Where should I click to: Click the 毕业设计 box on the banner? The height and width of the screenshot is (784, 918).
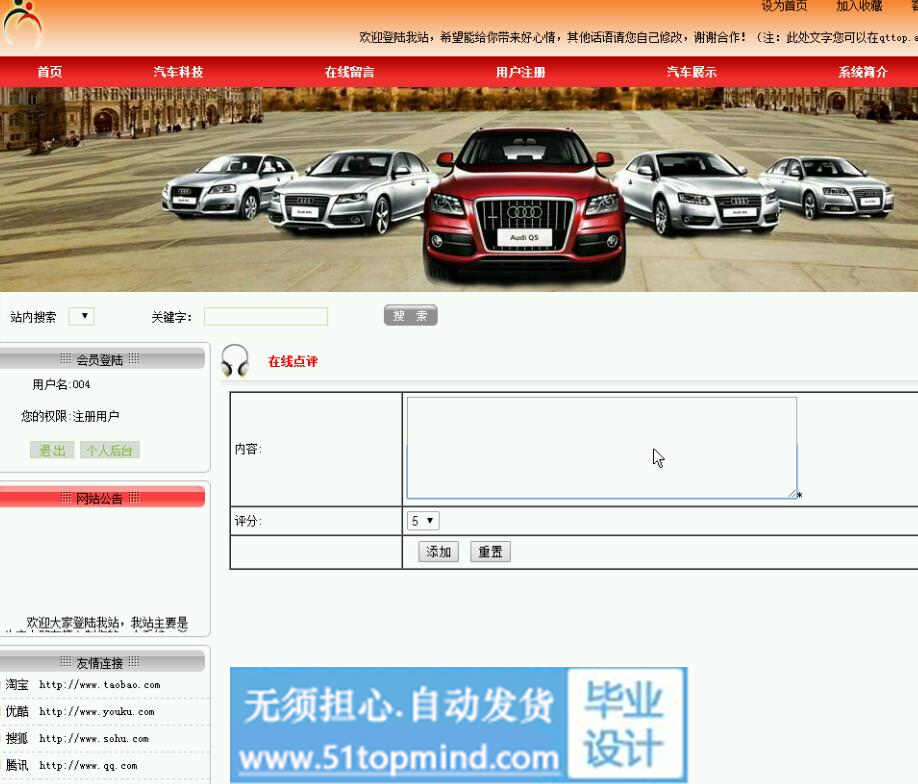click(x=624, y=724)
